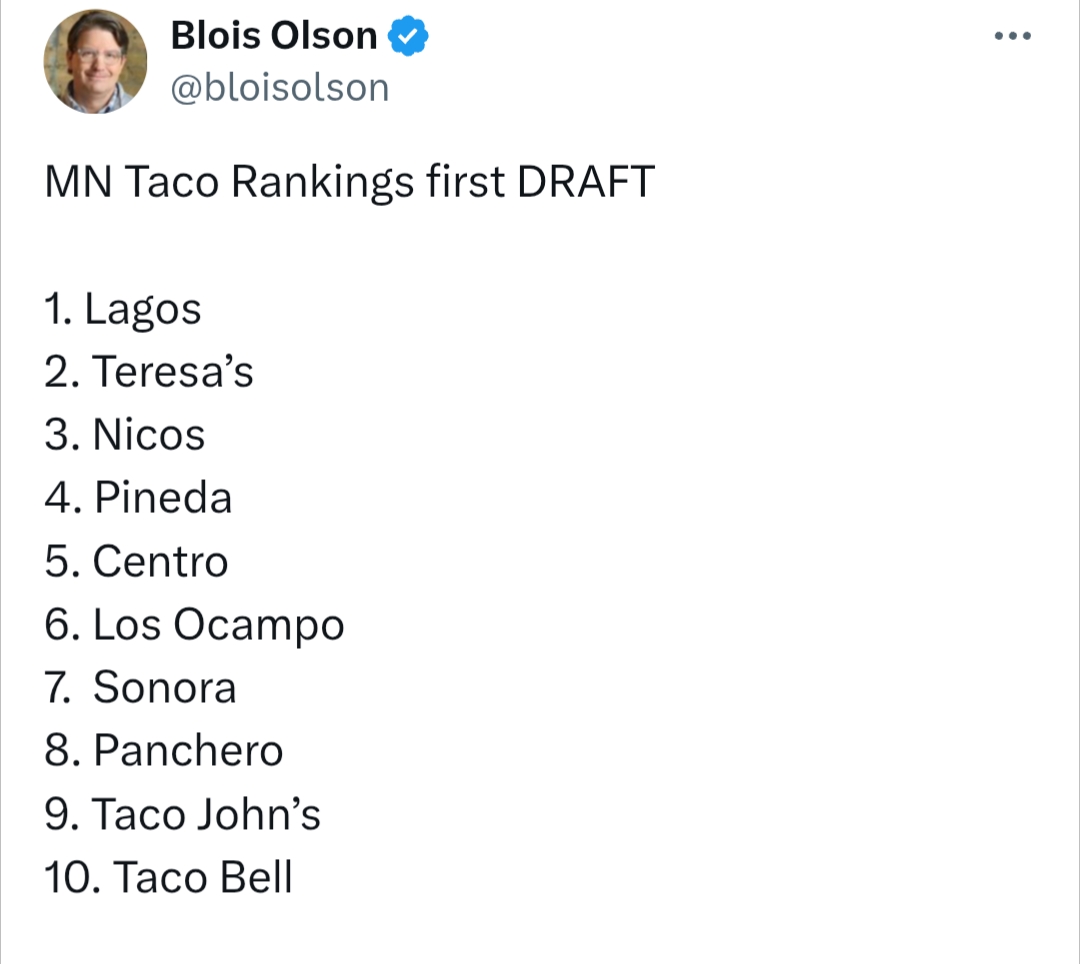Select the Sonora entry ranked seventh
This screenshot has height=964, width=1080.
[165, 687]
